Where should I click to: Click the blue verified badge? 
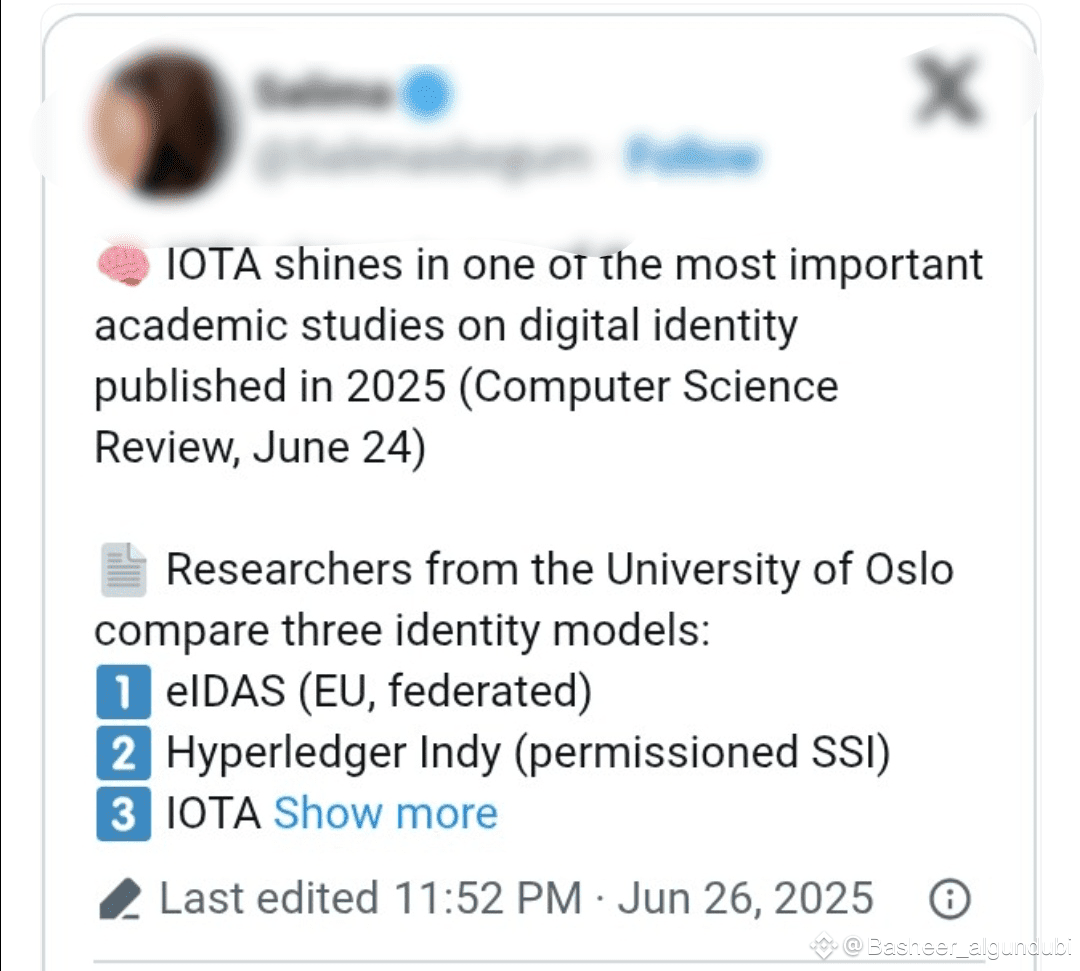(427, 94)
